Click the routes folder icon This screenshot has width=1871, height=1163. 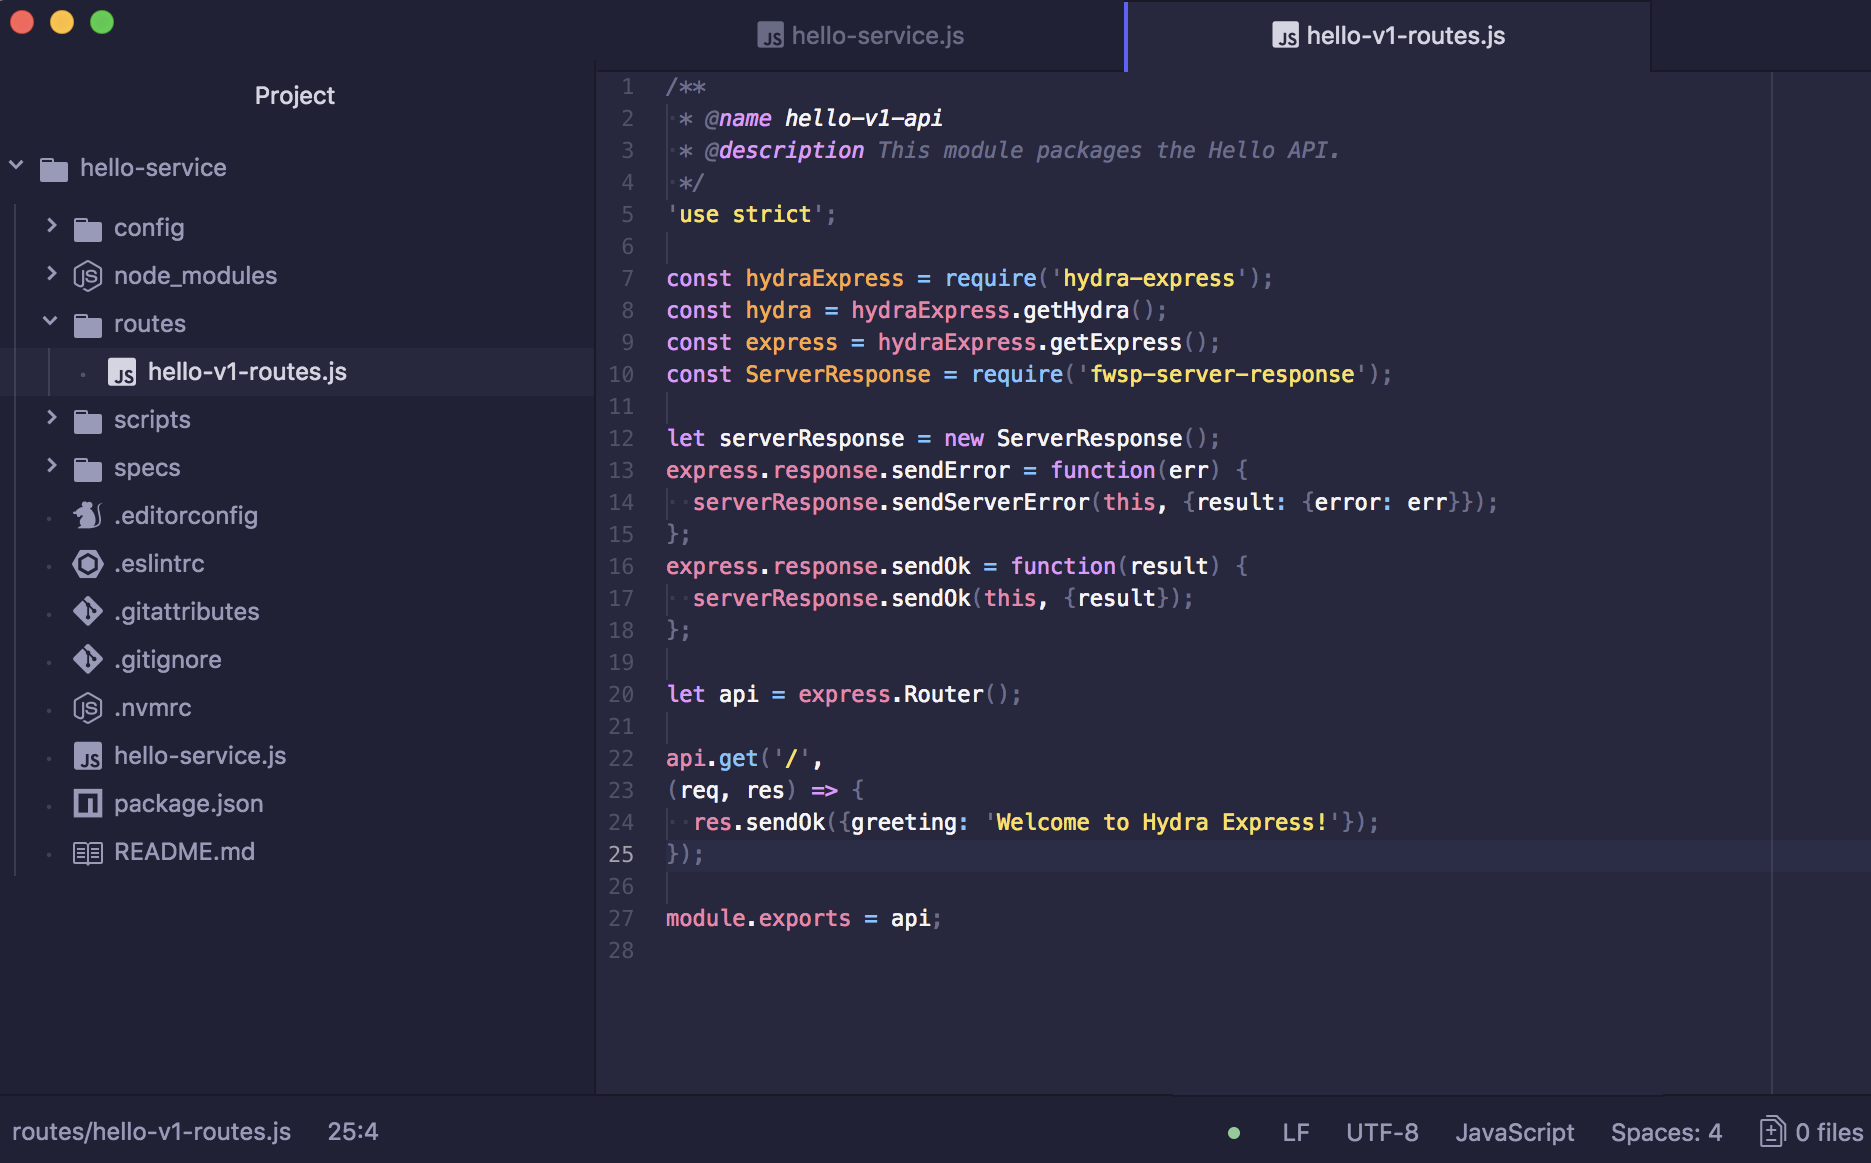[88, 325]
